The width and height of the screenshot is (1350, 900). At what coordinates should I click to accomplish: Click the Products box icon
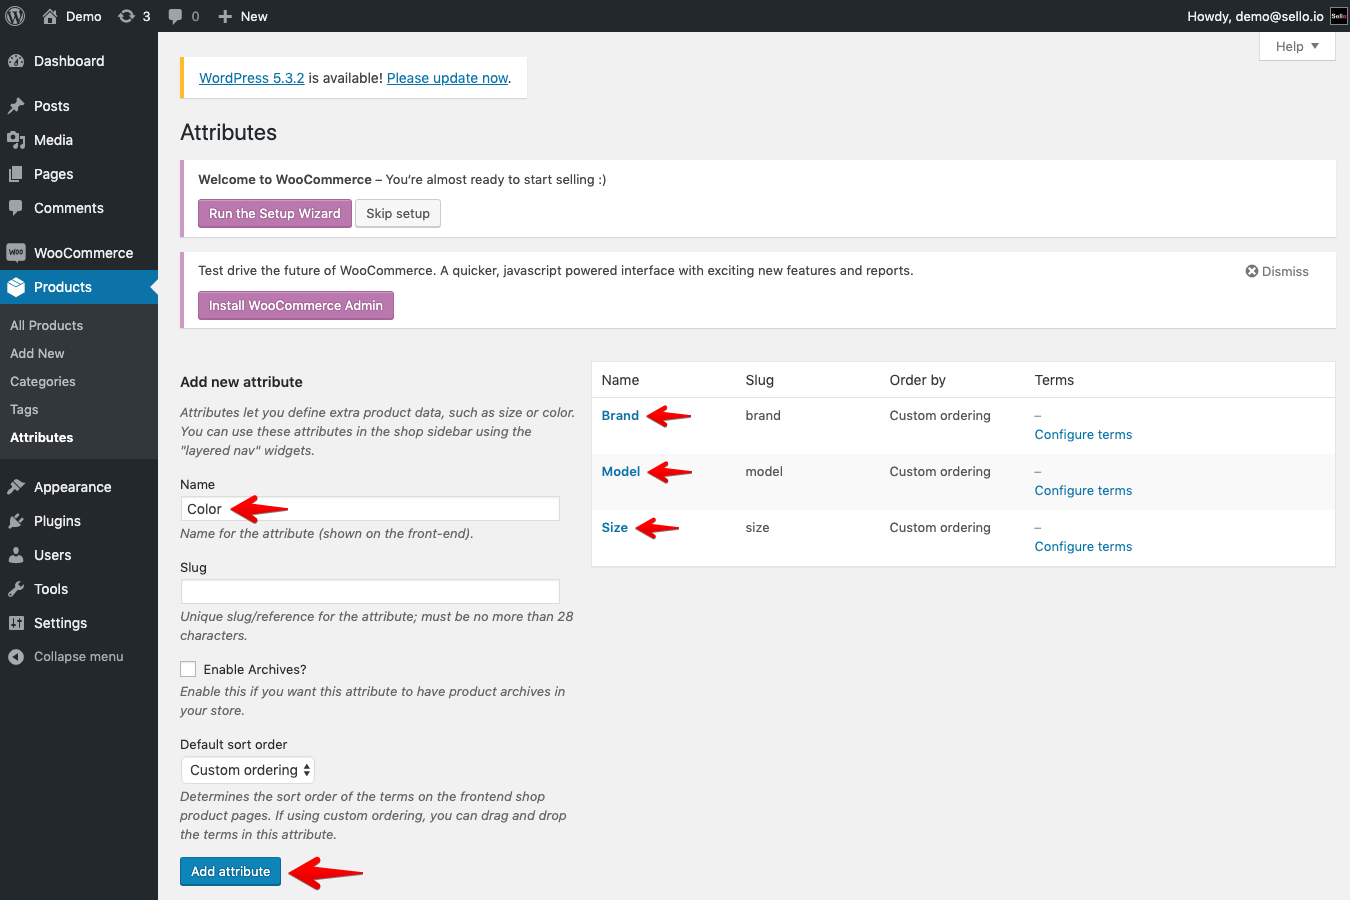pos(16,287)
